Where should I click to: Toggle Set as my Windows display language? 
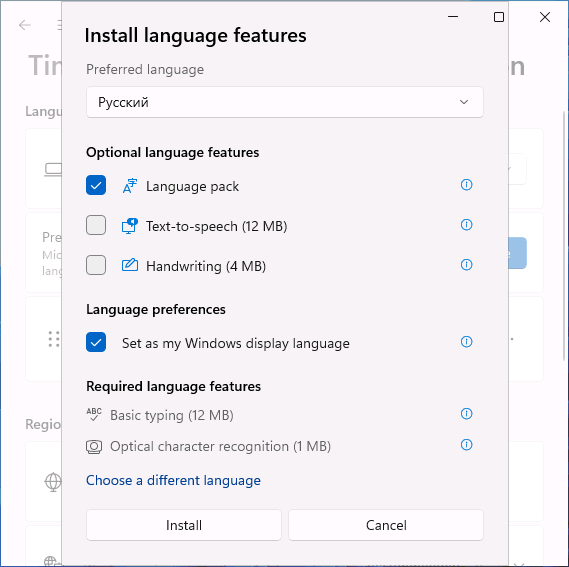[x=96, y=342]
